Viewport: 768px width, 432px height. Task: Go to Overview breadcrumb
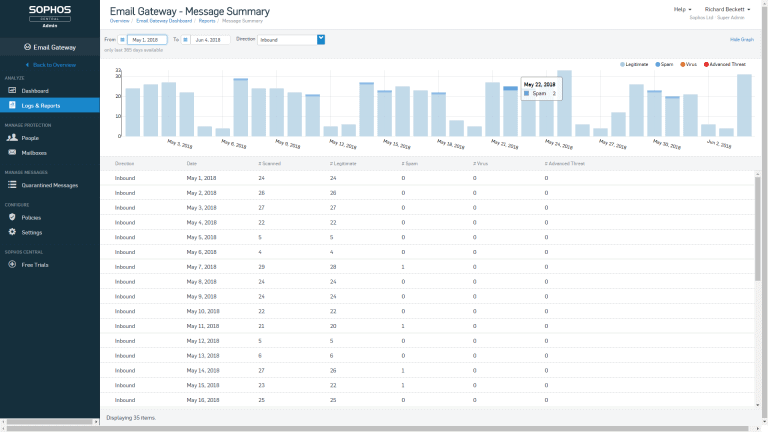coord(119,20)
